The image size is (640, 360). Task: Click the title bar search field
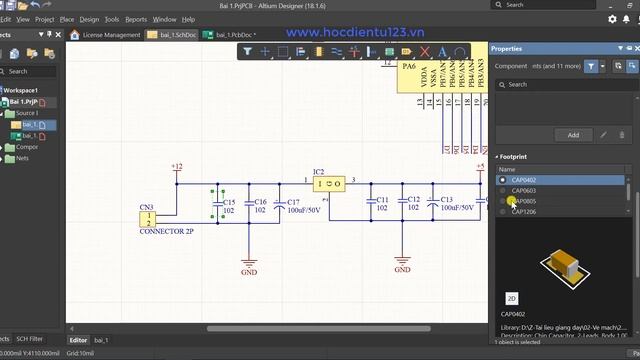(x=543, y=5)
